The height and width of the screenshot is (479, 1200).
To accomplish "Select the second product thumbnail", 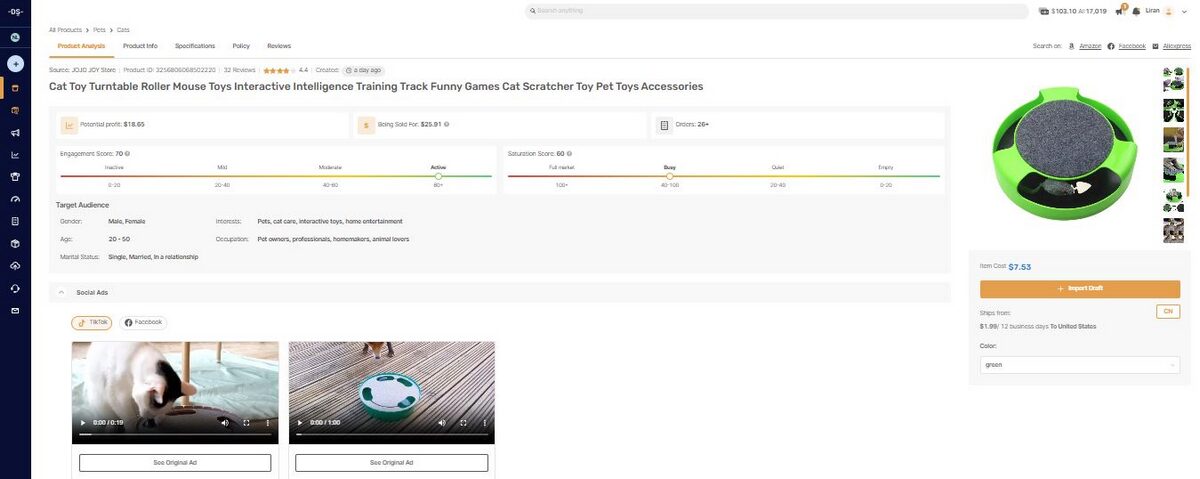I will click(x=1173, y=110).
